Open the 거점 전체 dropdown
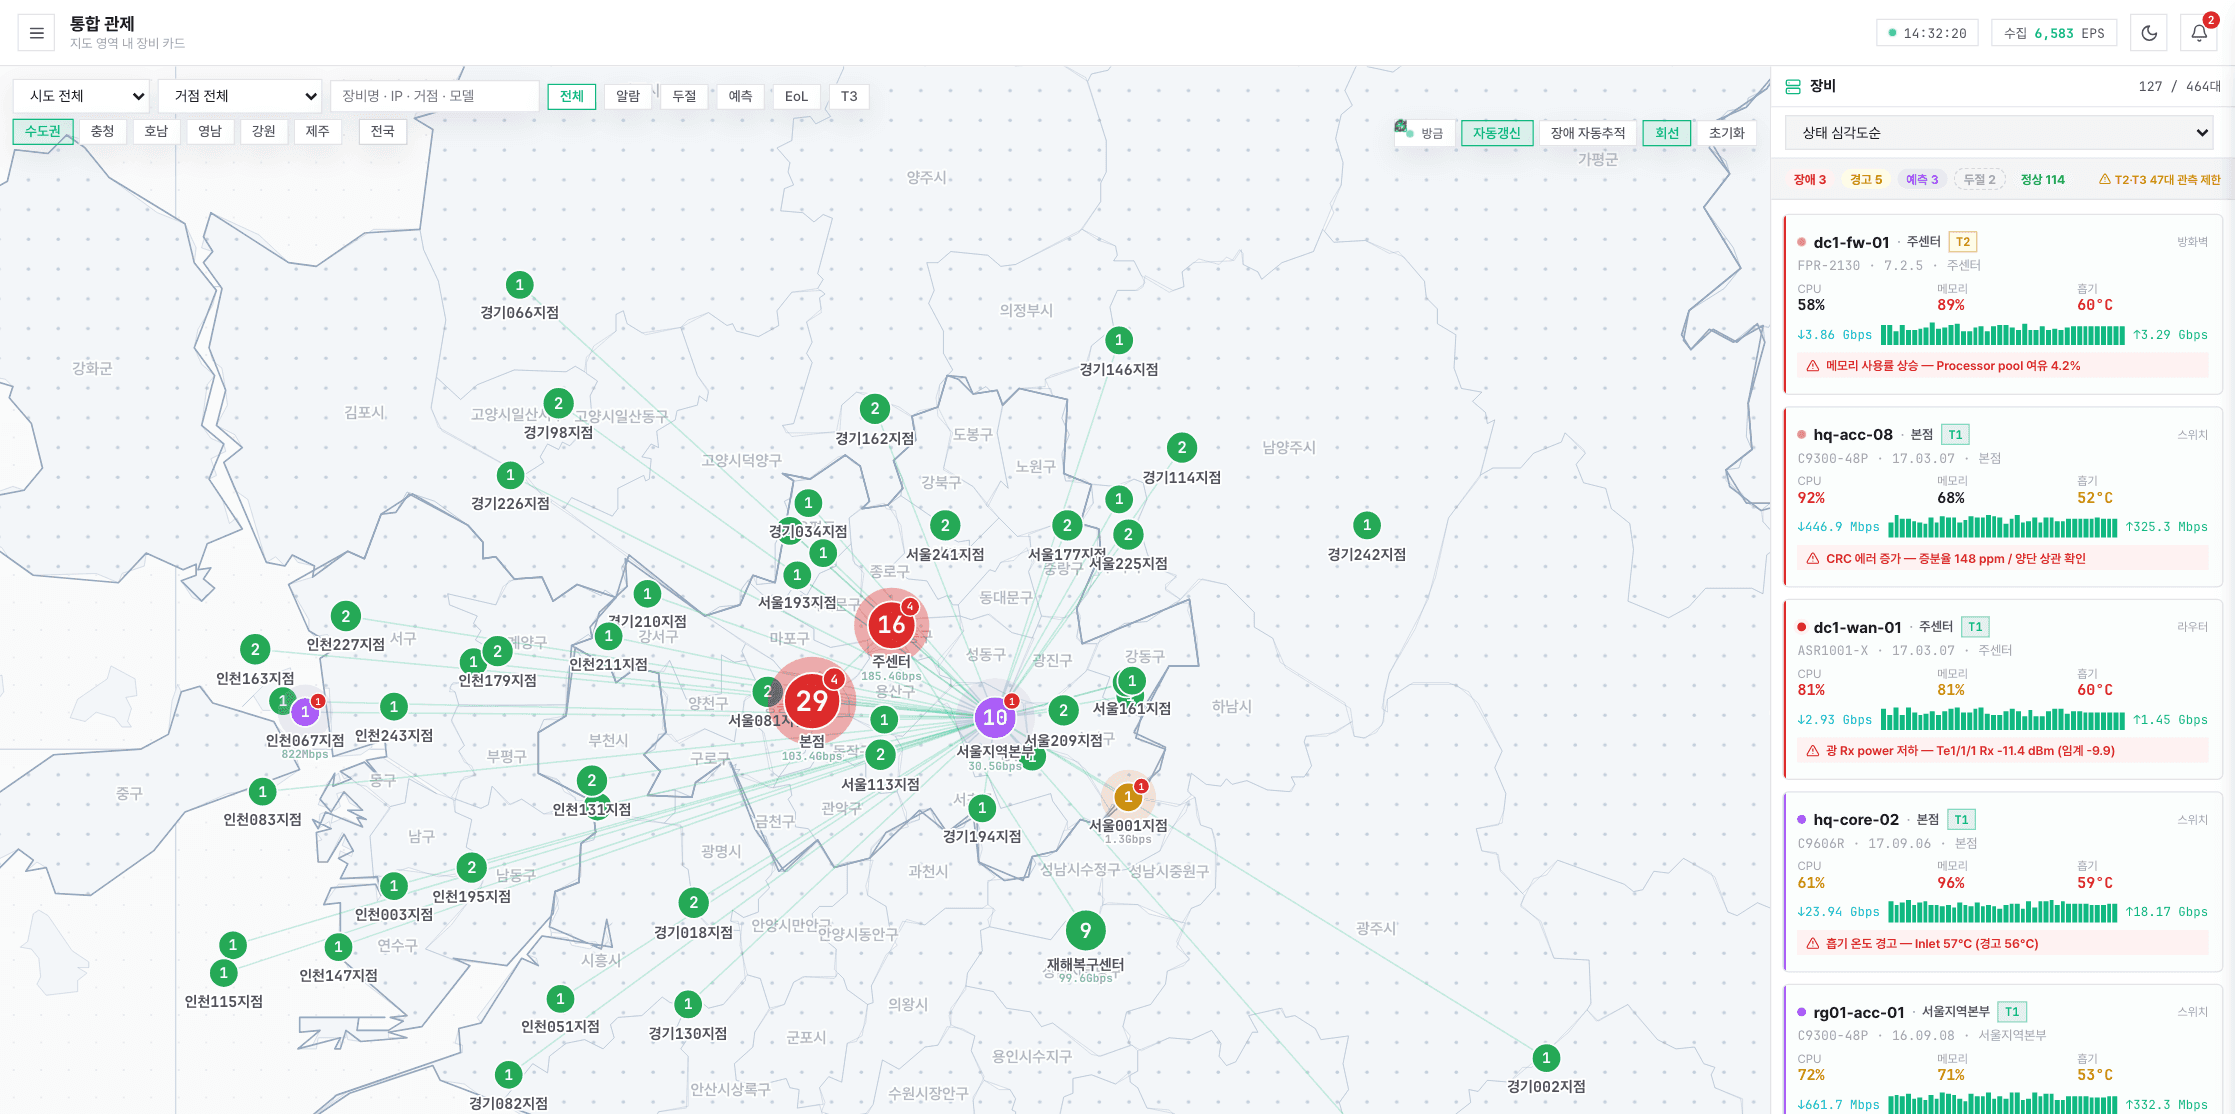Viewport: 2235px width, 1114px height. (240, 96)
